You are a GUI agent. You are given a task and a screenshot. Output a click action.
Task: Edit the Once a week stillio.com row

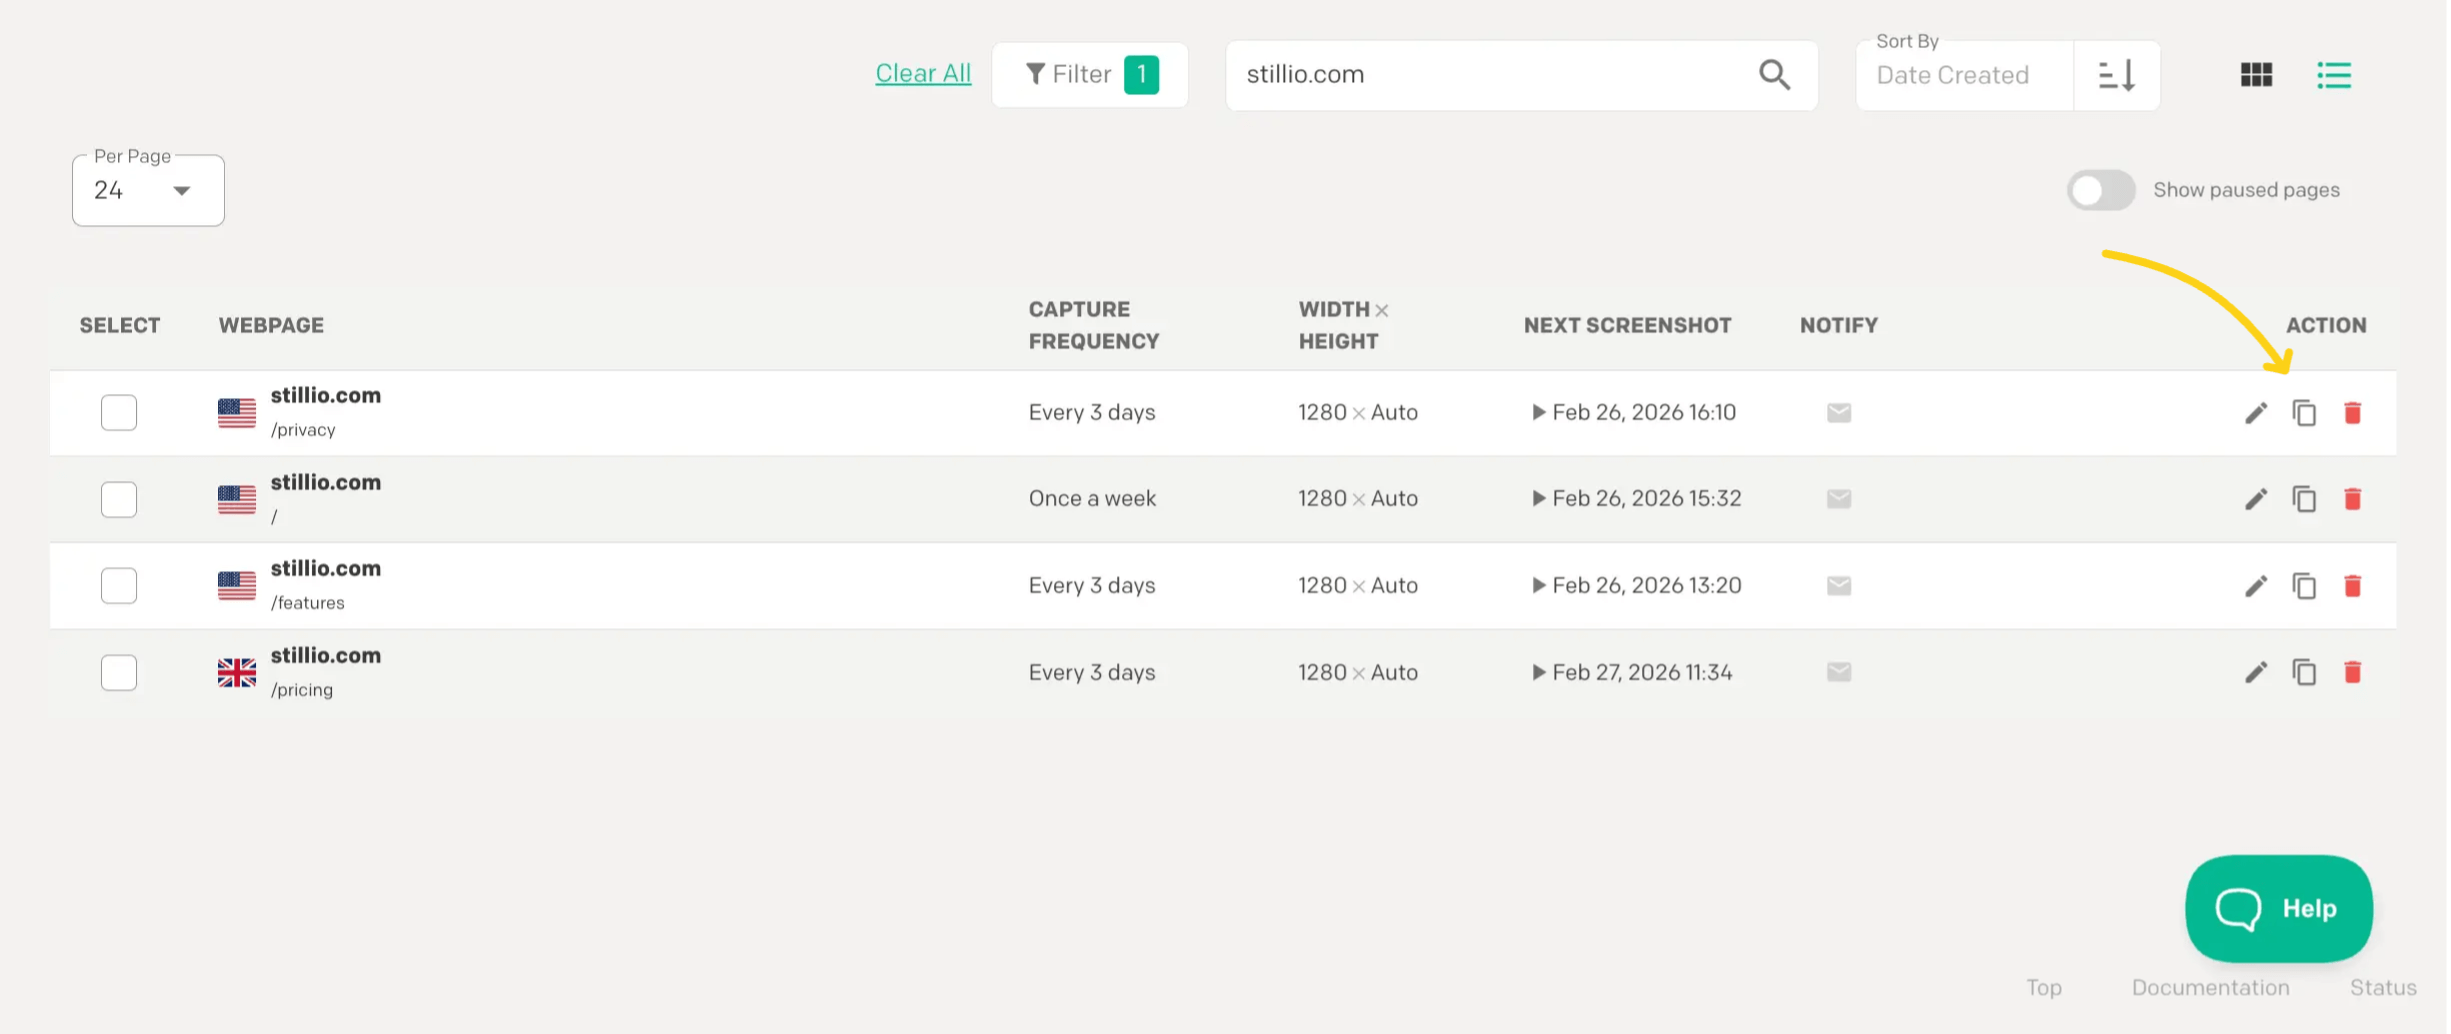2255,498
